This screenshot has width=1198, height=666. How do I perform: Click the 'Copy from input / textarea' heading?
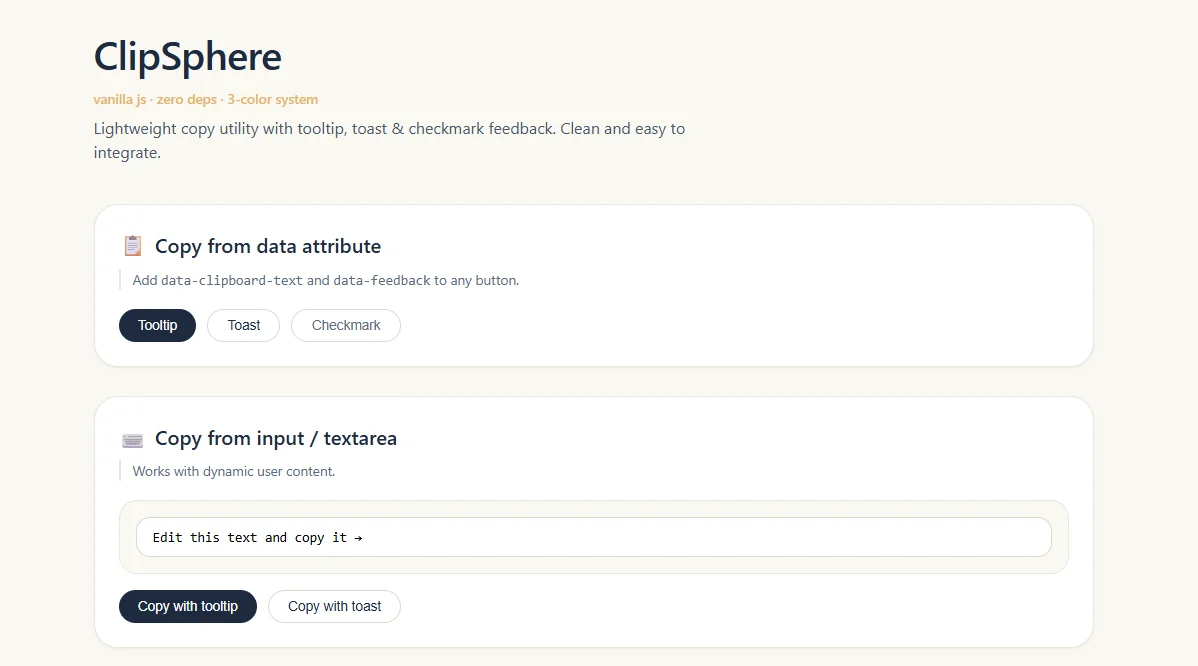pos(276,438)
